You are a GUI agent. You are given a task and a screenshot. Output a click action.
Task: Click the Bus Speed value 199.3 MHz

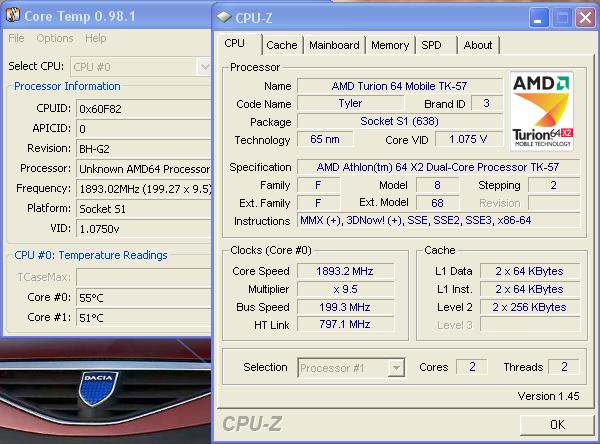pyautogui.click(x=345, y=307)
